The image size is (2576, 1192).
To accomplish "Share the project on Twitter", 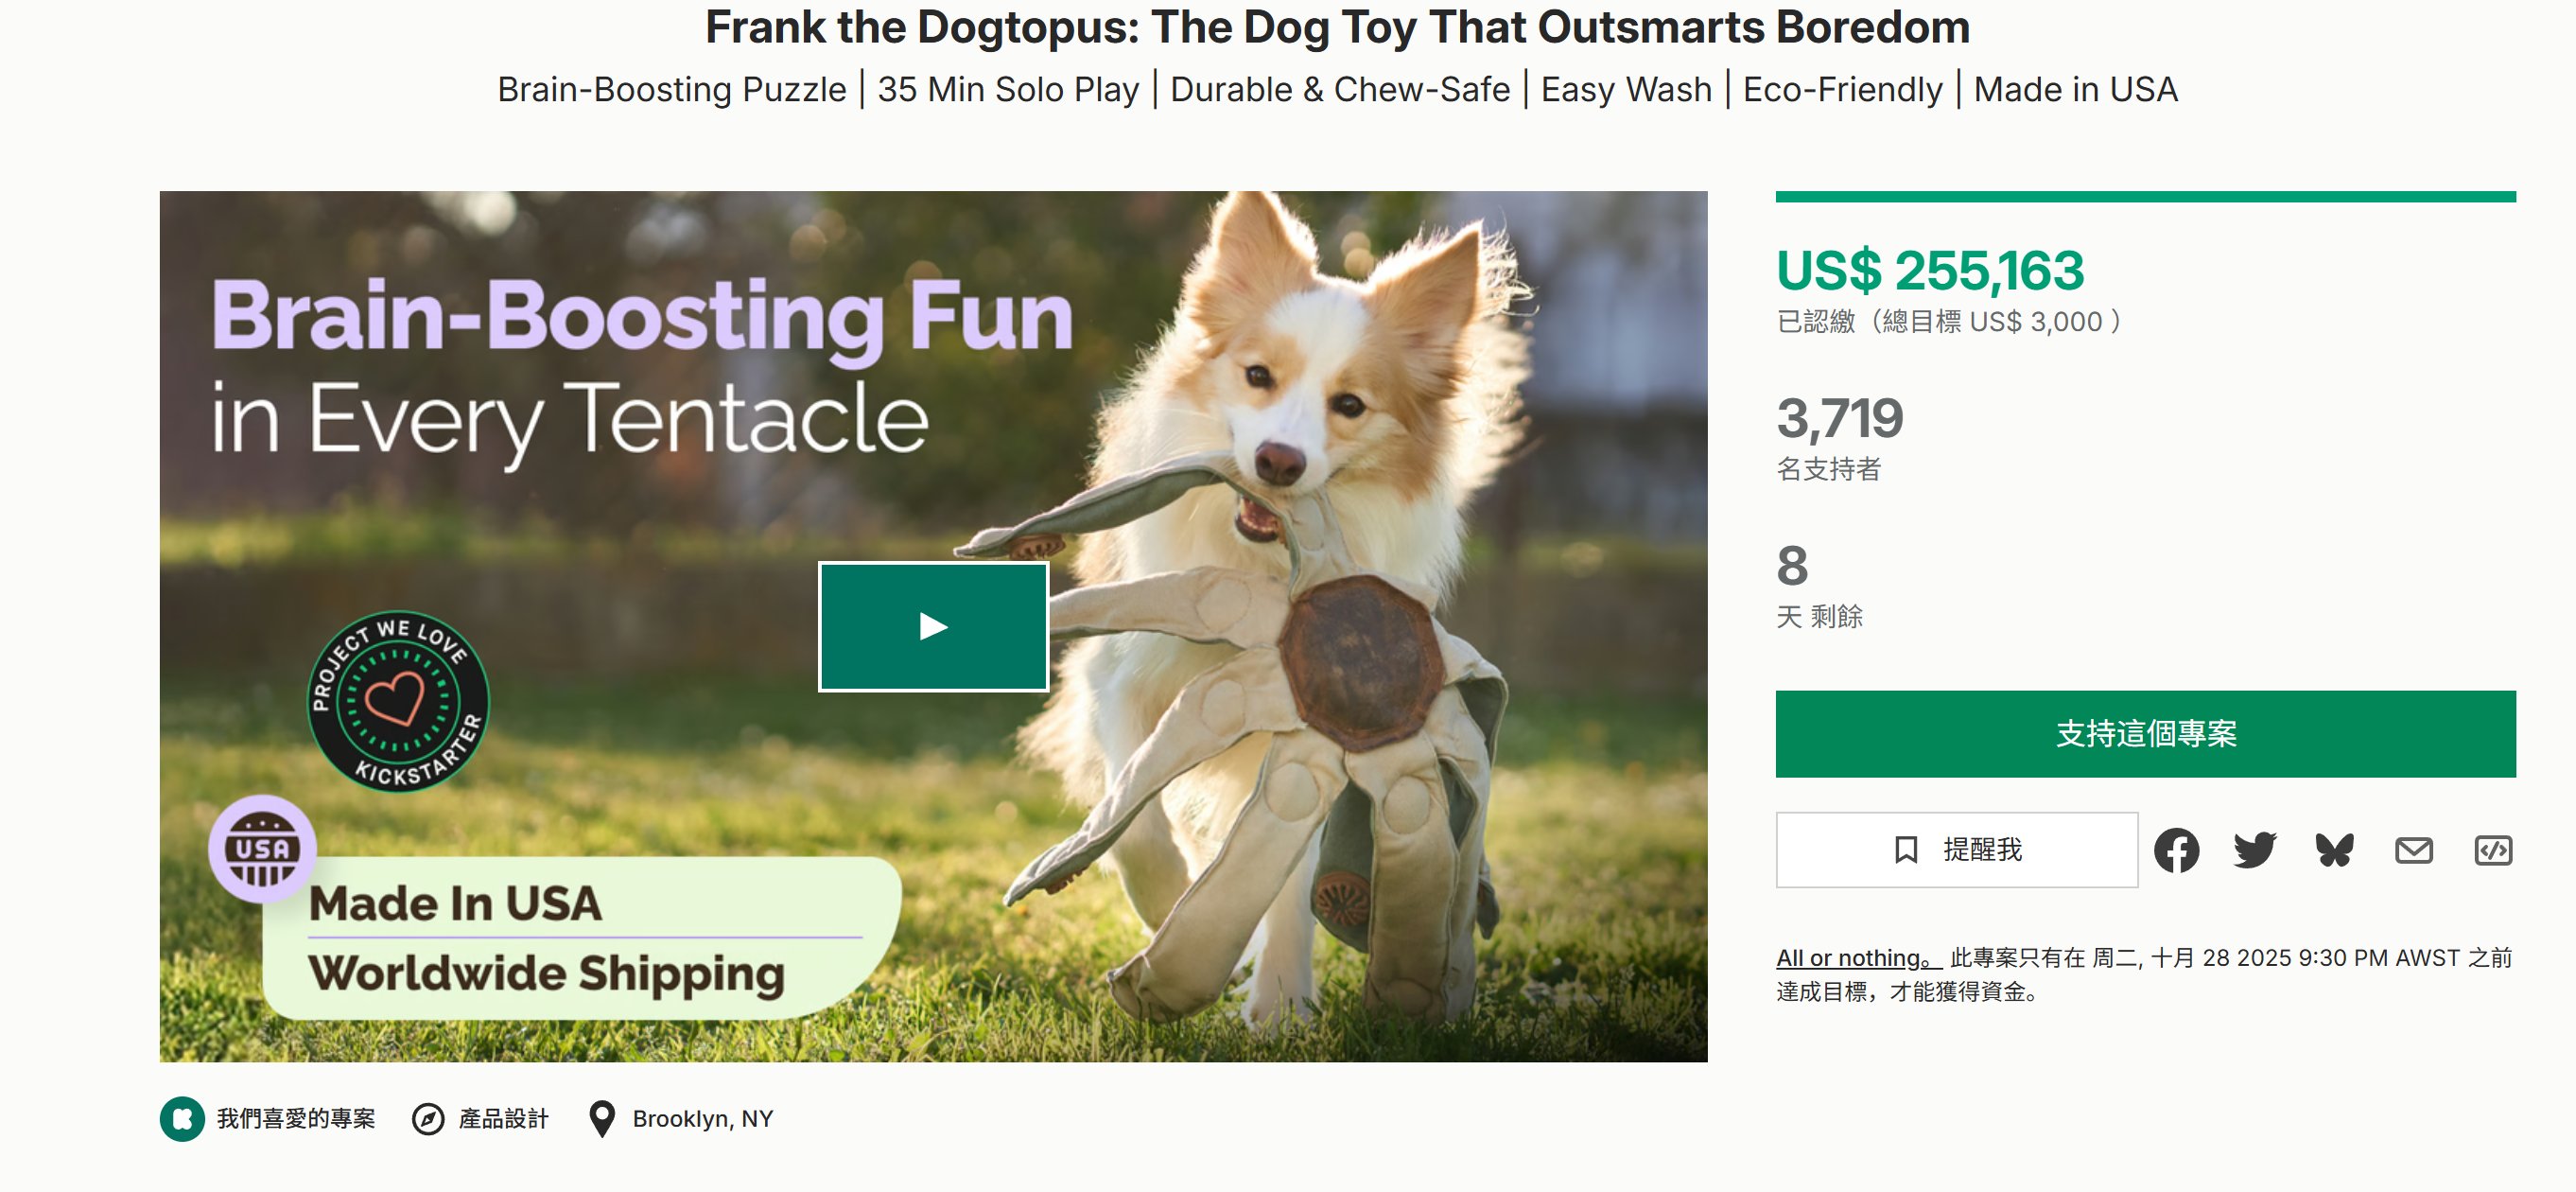I will point(2254,850).
